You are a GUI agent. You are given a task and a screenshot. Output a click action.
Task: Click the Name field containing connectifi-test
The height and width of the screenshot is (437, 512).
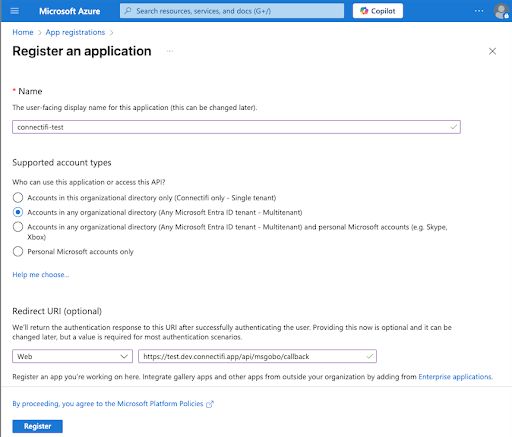(236, 127)
